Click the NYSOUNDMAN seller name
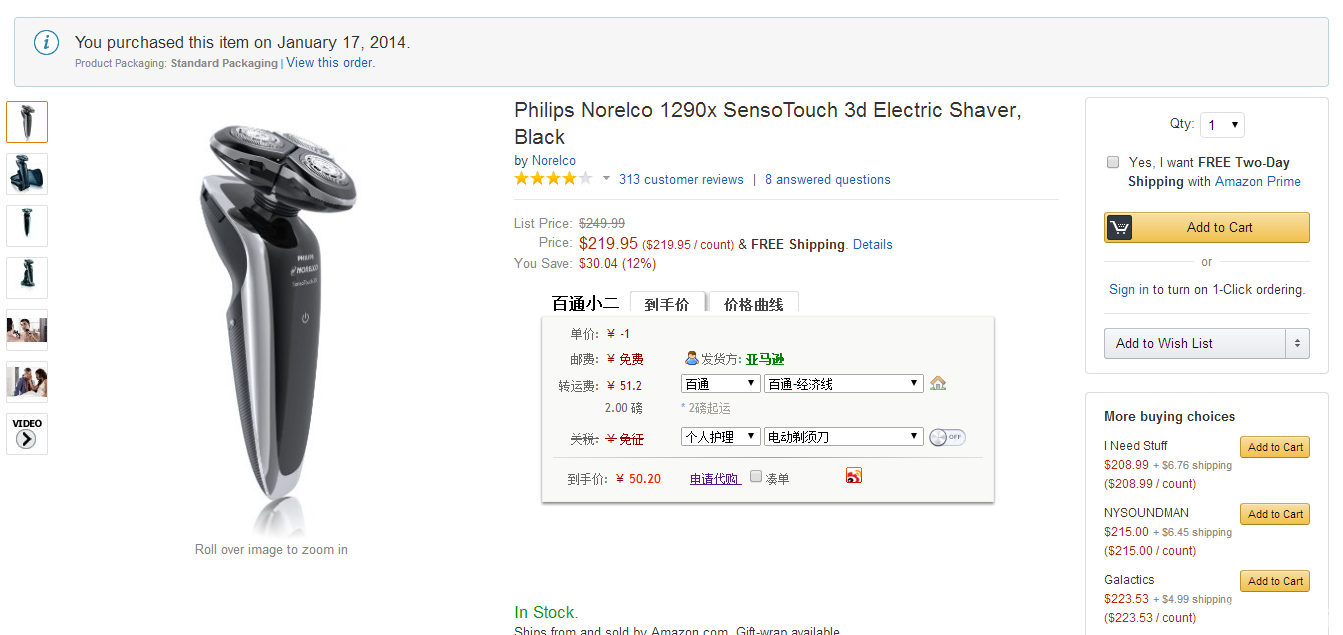 pos(1146,513)
